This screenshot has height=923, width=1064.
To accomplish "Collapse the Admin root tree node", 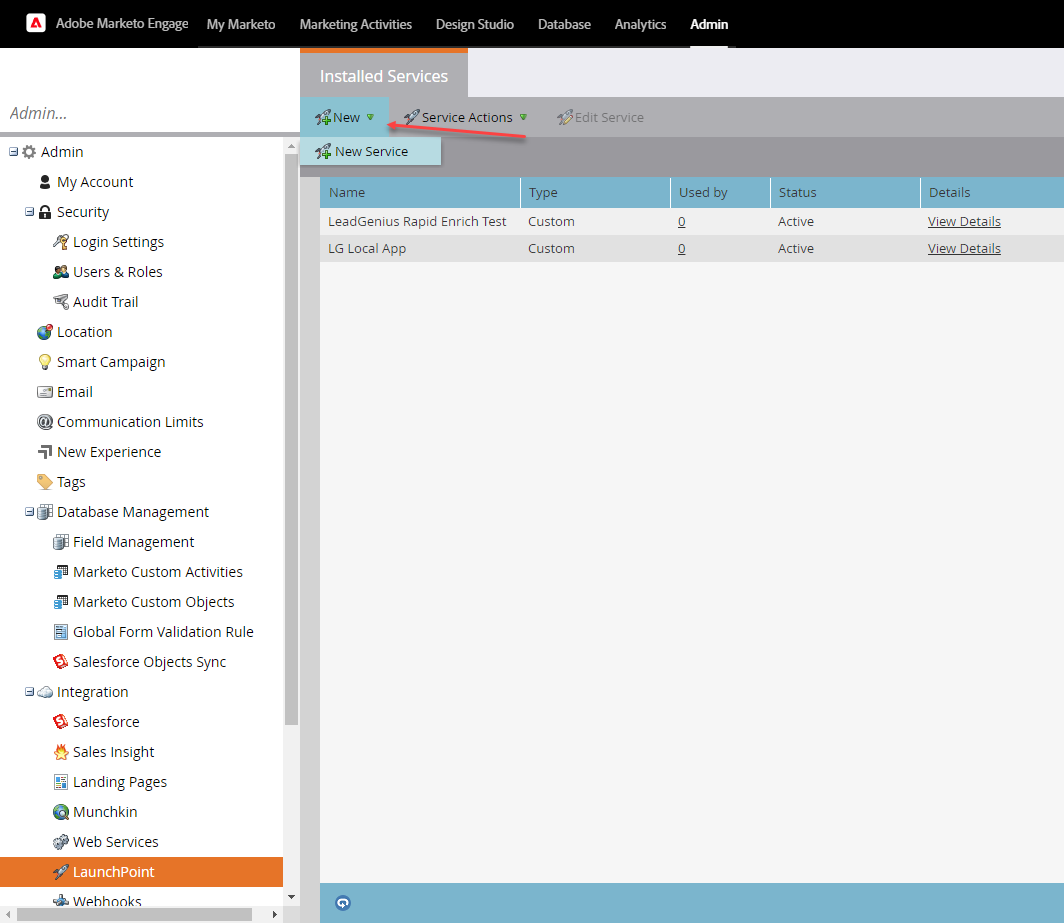I will tap(13, 152).
